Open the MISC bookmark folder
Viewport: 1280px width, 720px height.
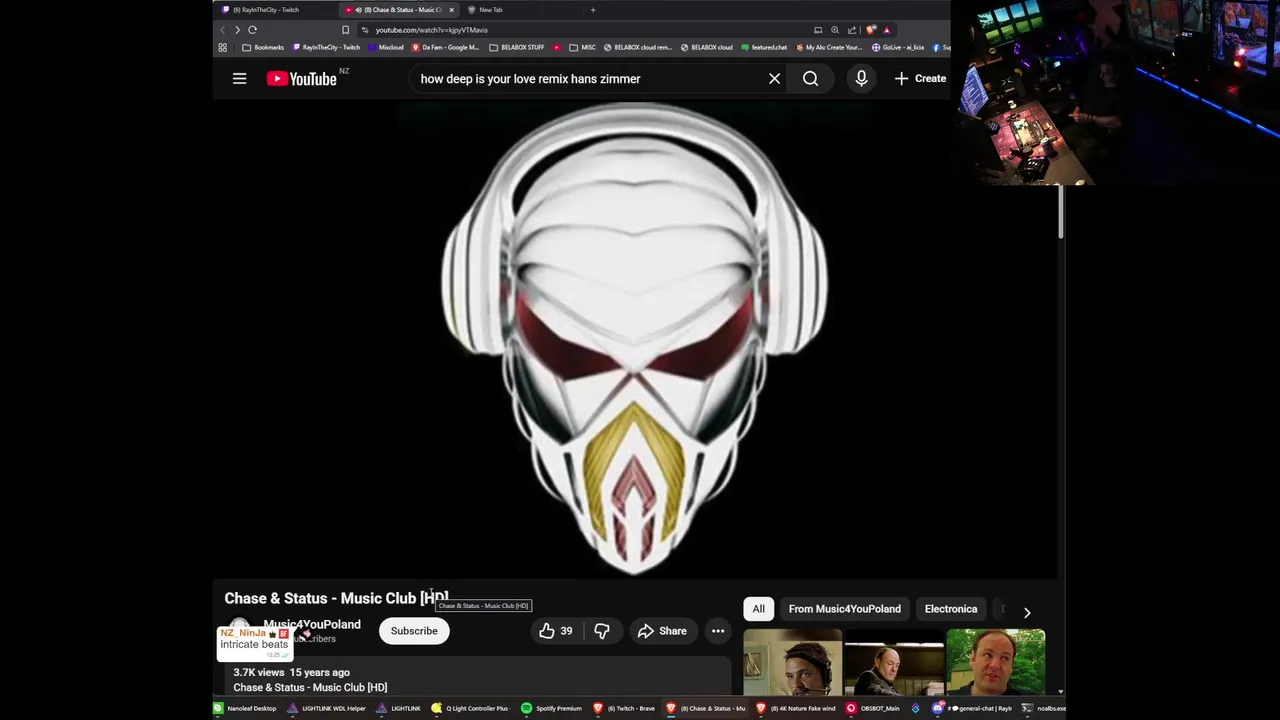pos(582,47)
